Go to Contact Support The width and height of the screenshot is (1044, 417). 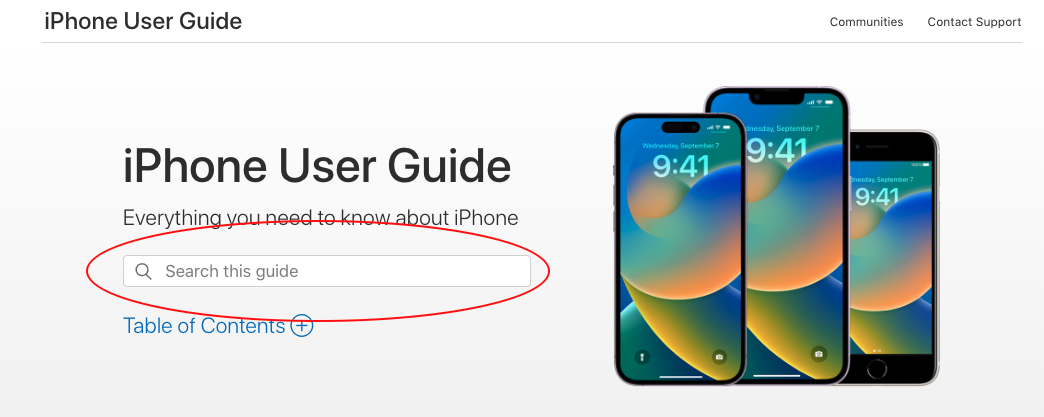point(974,22)
